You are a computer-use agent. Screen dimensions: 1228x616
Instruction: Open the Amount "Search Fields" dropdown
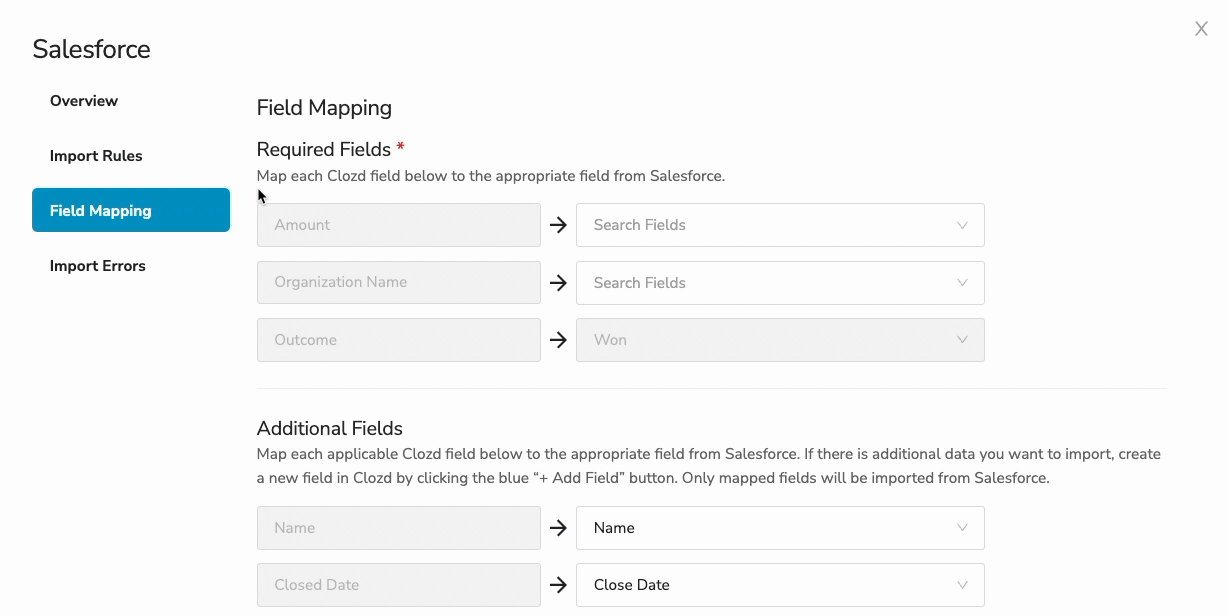779,225
